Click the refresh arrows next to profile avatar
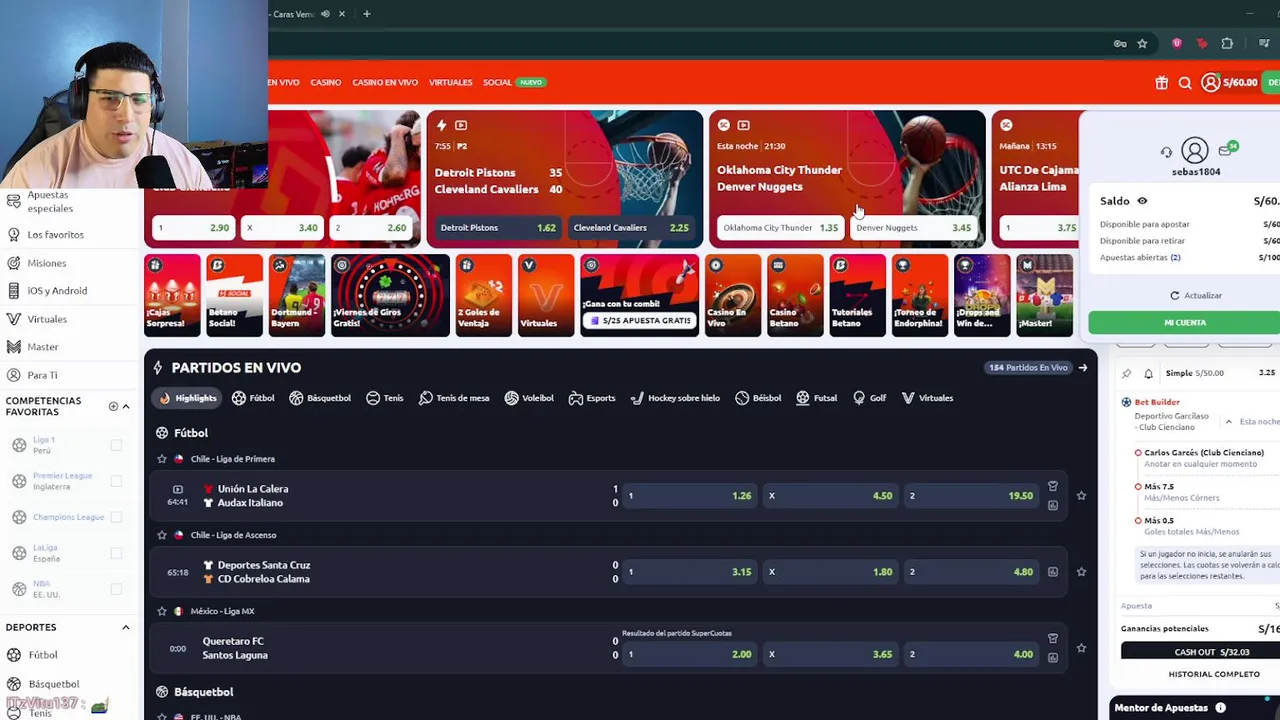The height and width of the screenshot is (720, 1280). [x=1166, y=152]
